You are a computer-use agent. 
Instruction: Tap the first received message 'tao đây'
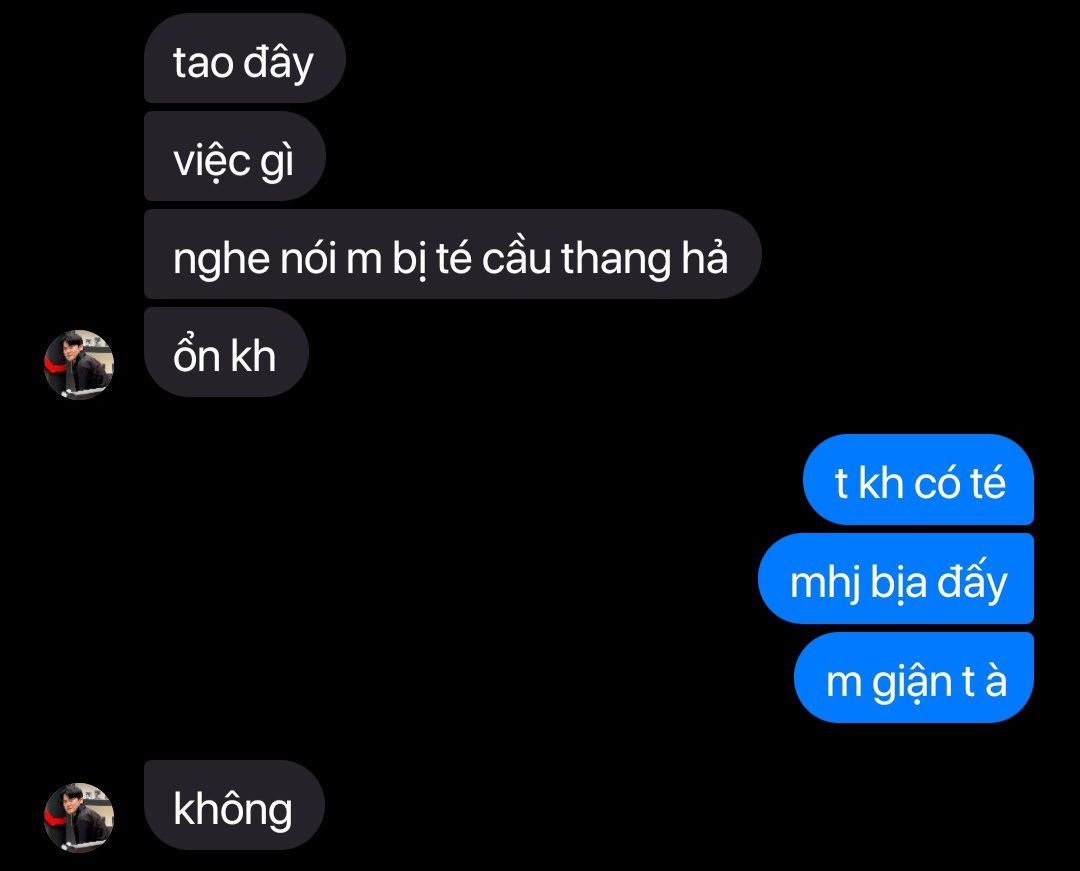pyautogui.click(x=245, y=58)
